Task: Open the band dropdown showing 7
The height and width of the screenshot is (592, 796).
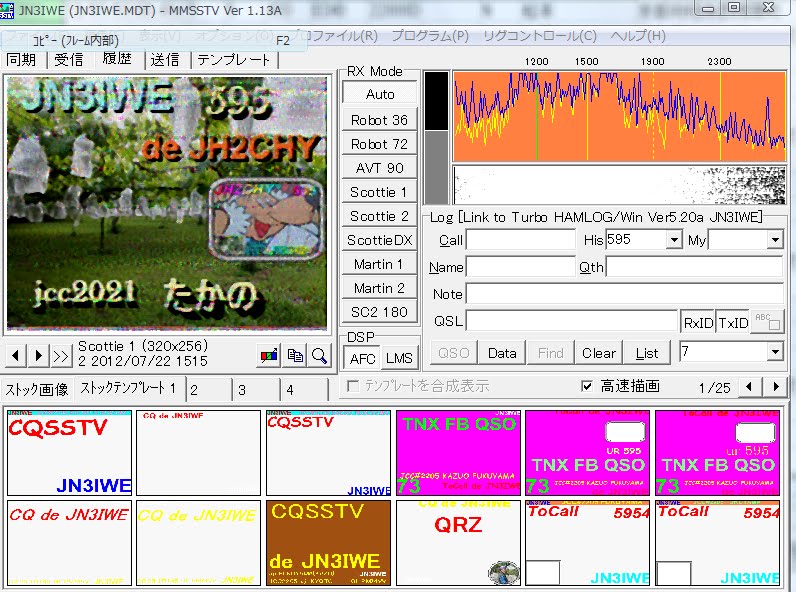Action: (x=775, y=351)
